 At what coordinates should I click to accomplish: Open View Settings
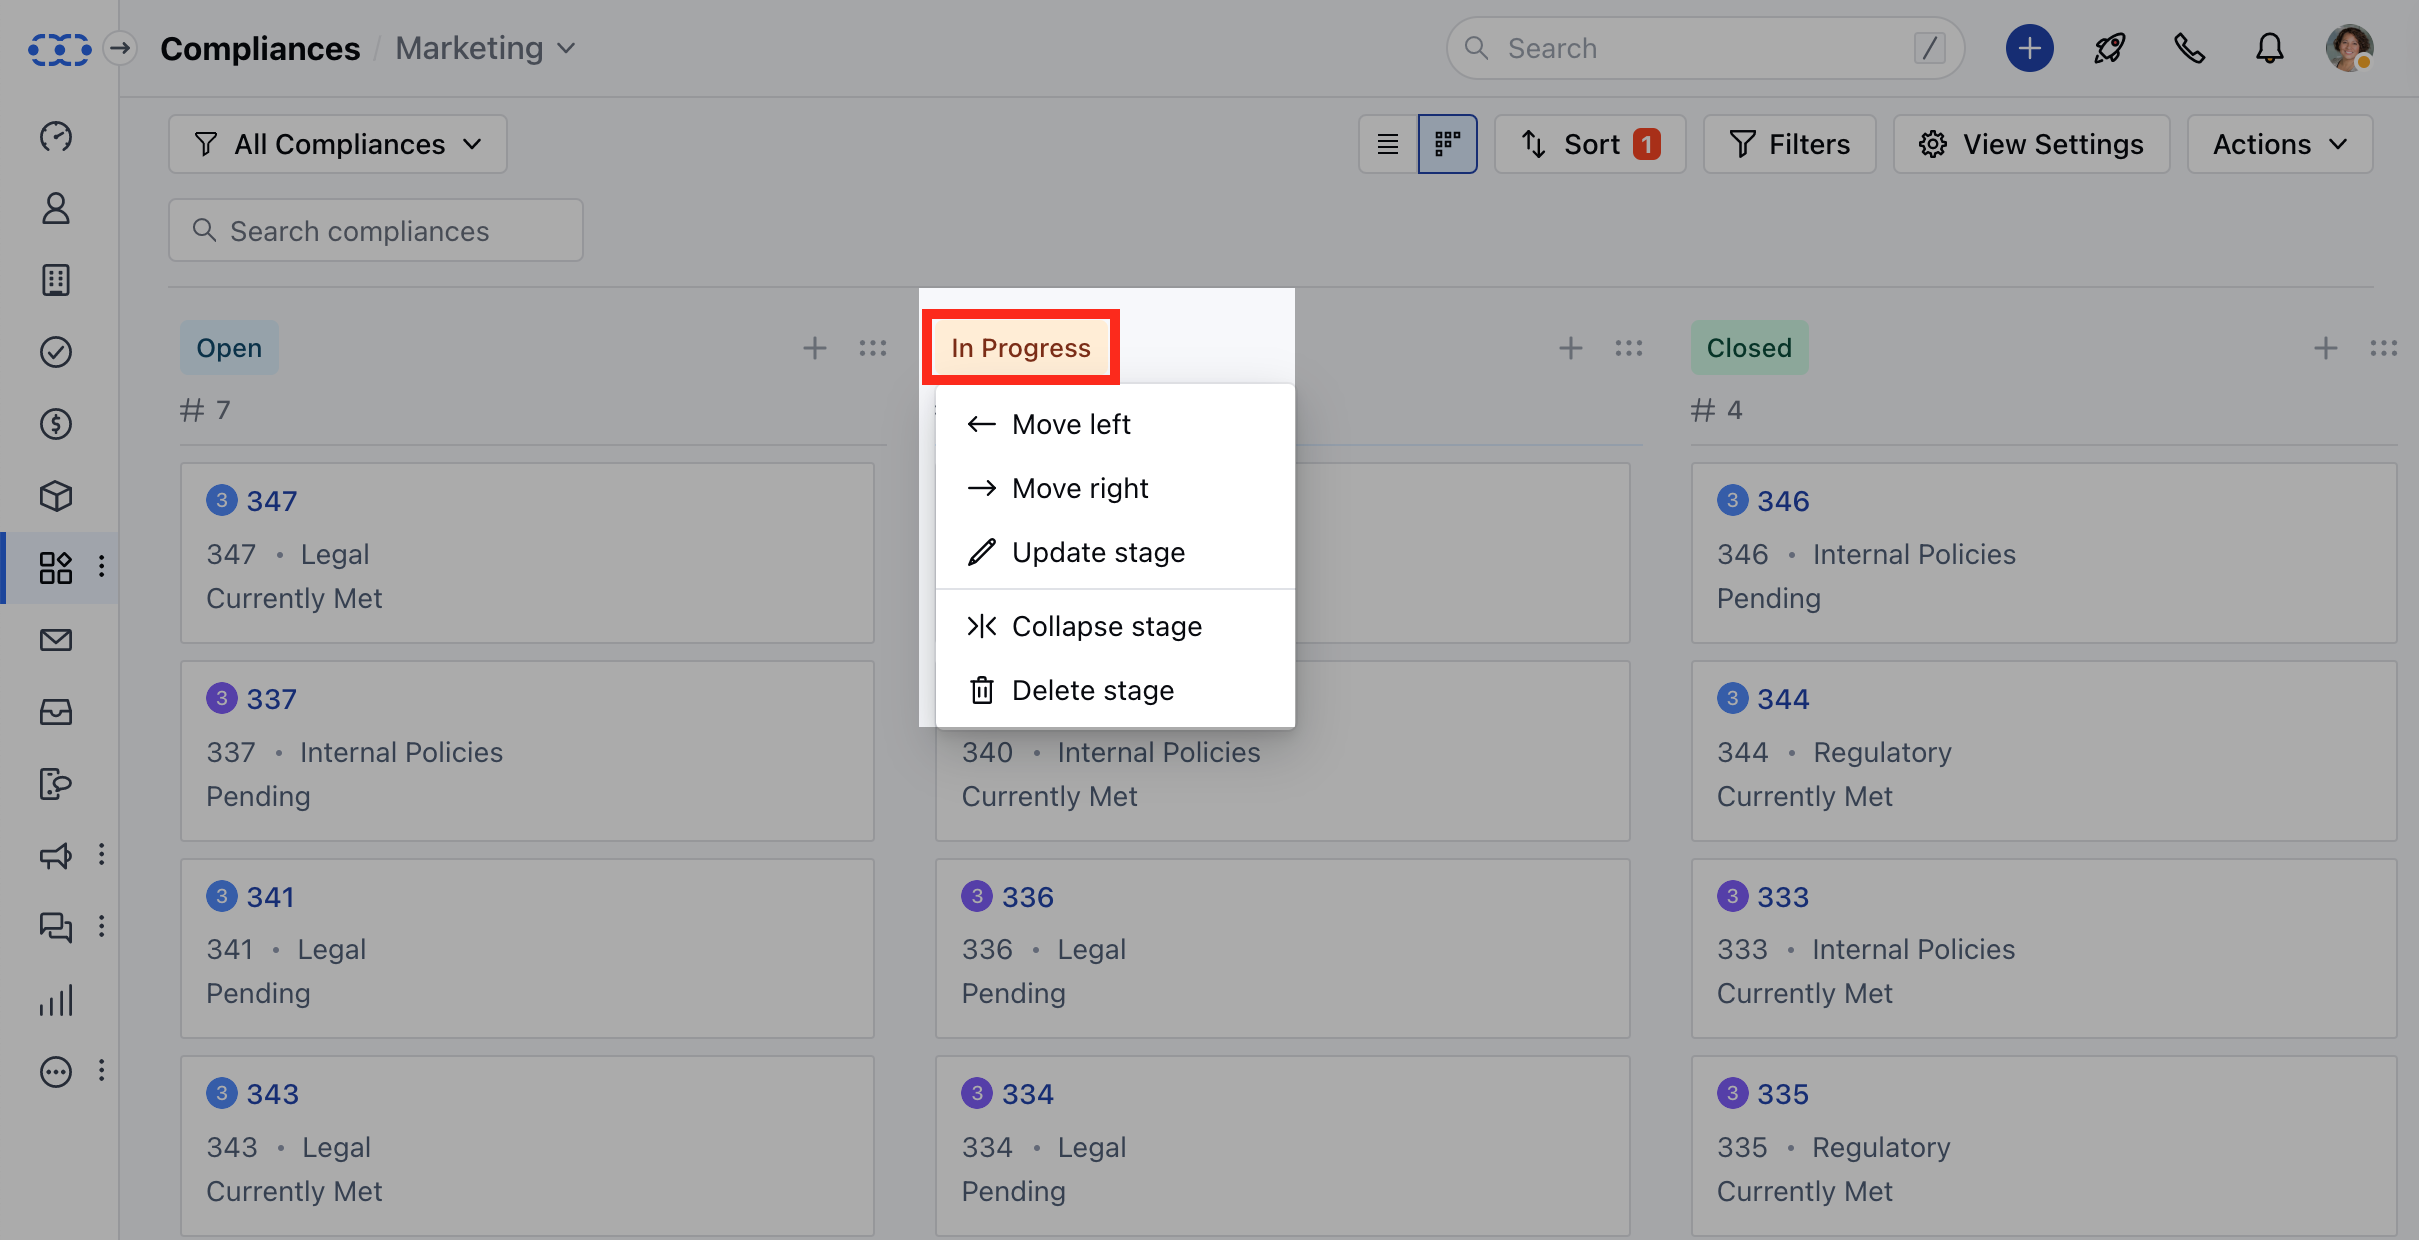click(x=2031, y=144)
